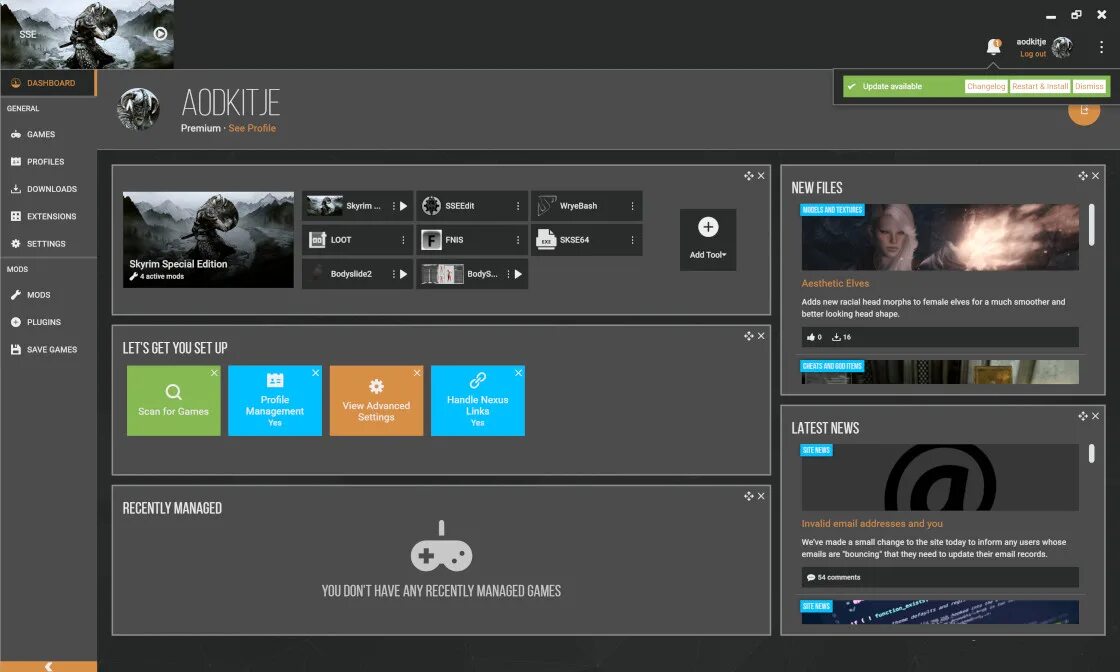The width and height of the screenshot is (1120, 672).
Task: Click the orange export icon below the header
Action: pos(1084,111)
